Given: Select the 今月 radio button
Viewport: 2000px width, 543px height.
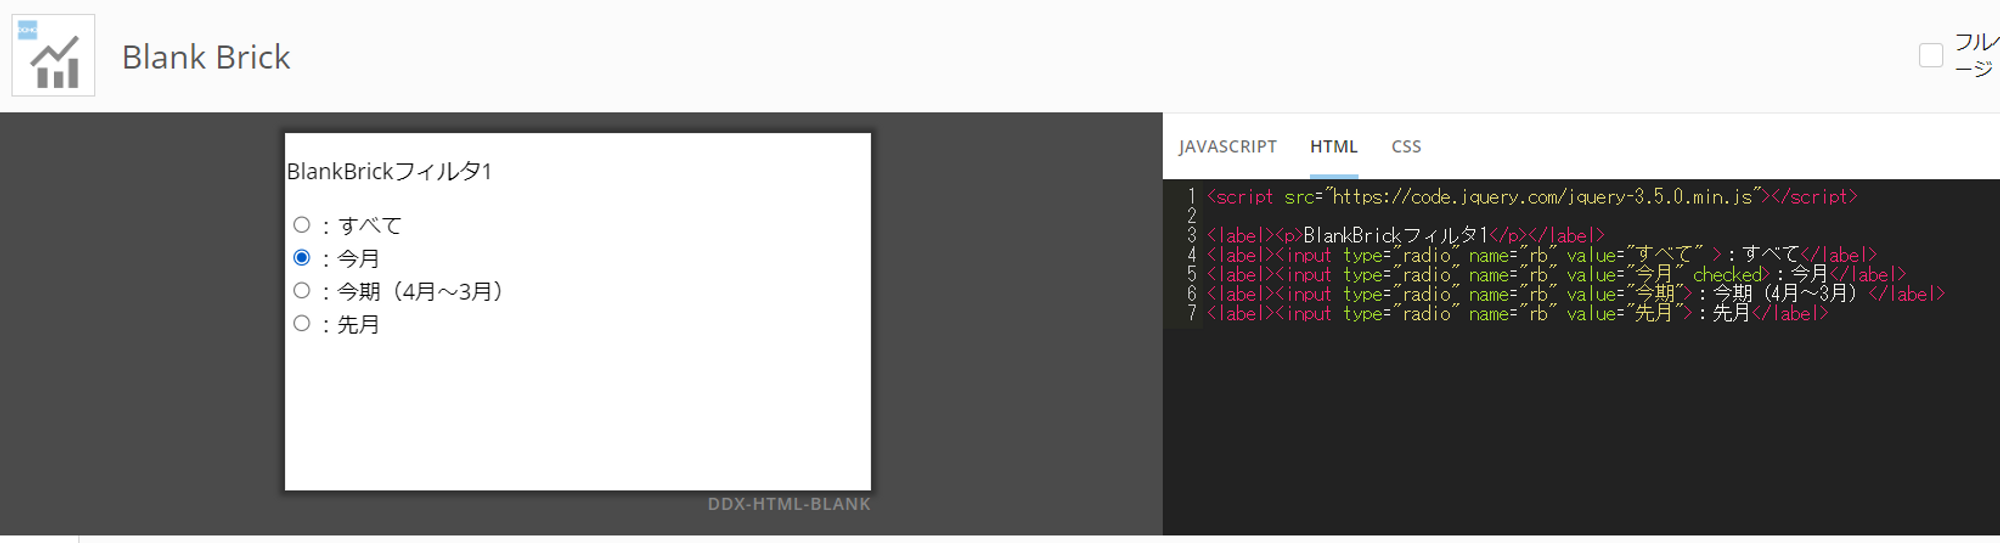Looking at the screenshot, I should pos(302,258).
